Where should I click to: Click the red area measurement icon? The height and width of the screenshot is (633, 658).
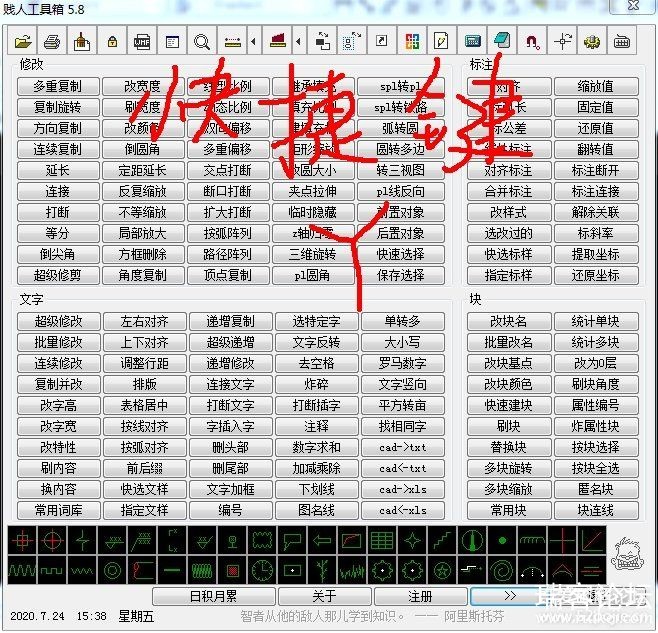(277, 41)
